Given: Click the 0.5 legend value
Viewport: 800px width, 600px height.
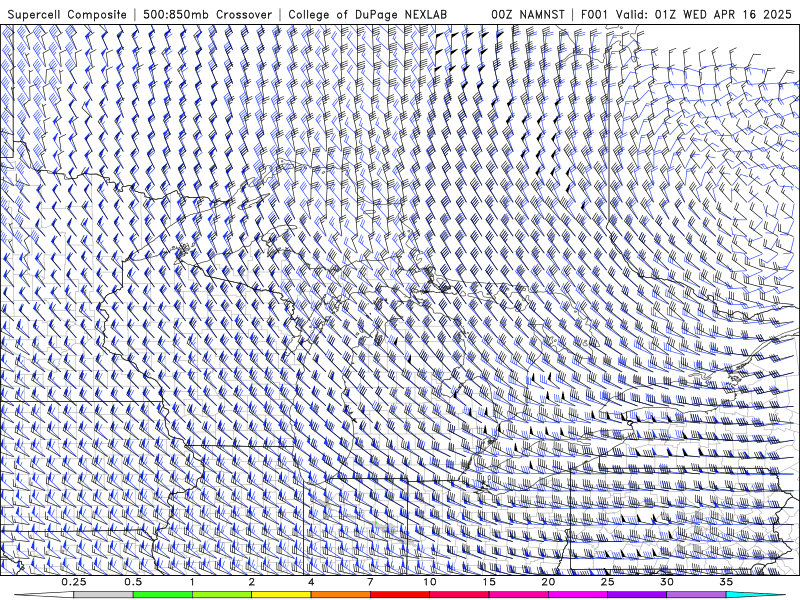Looking at the screenshot, I should click(133, 582).
